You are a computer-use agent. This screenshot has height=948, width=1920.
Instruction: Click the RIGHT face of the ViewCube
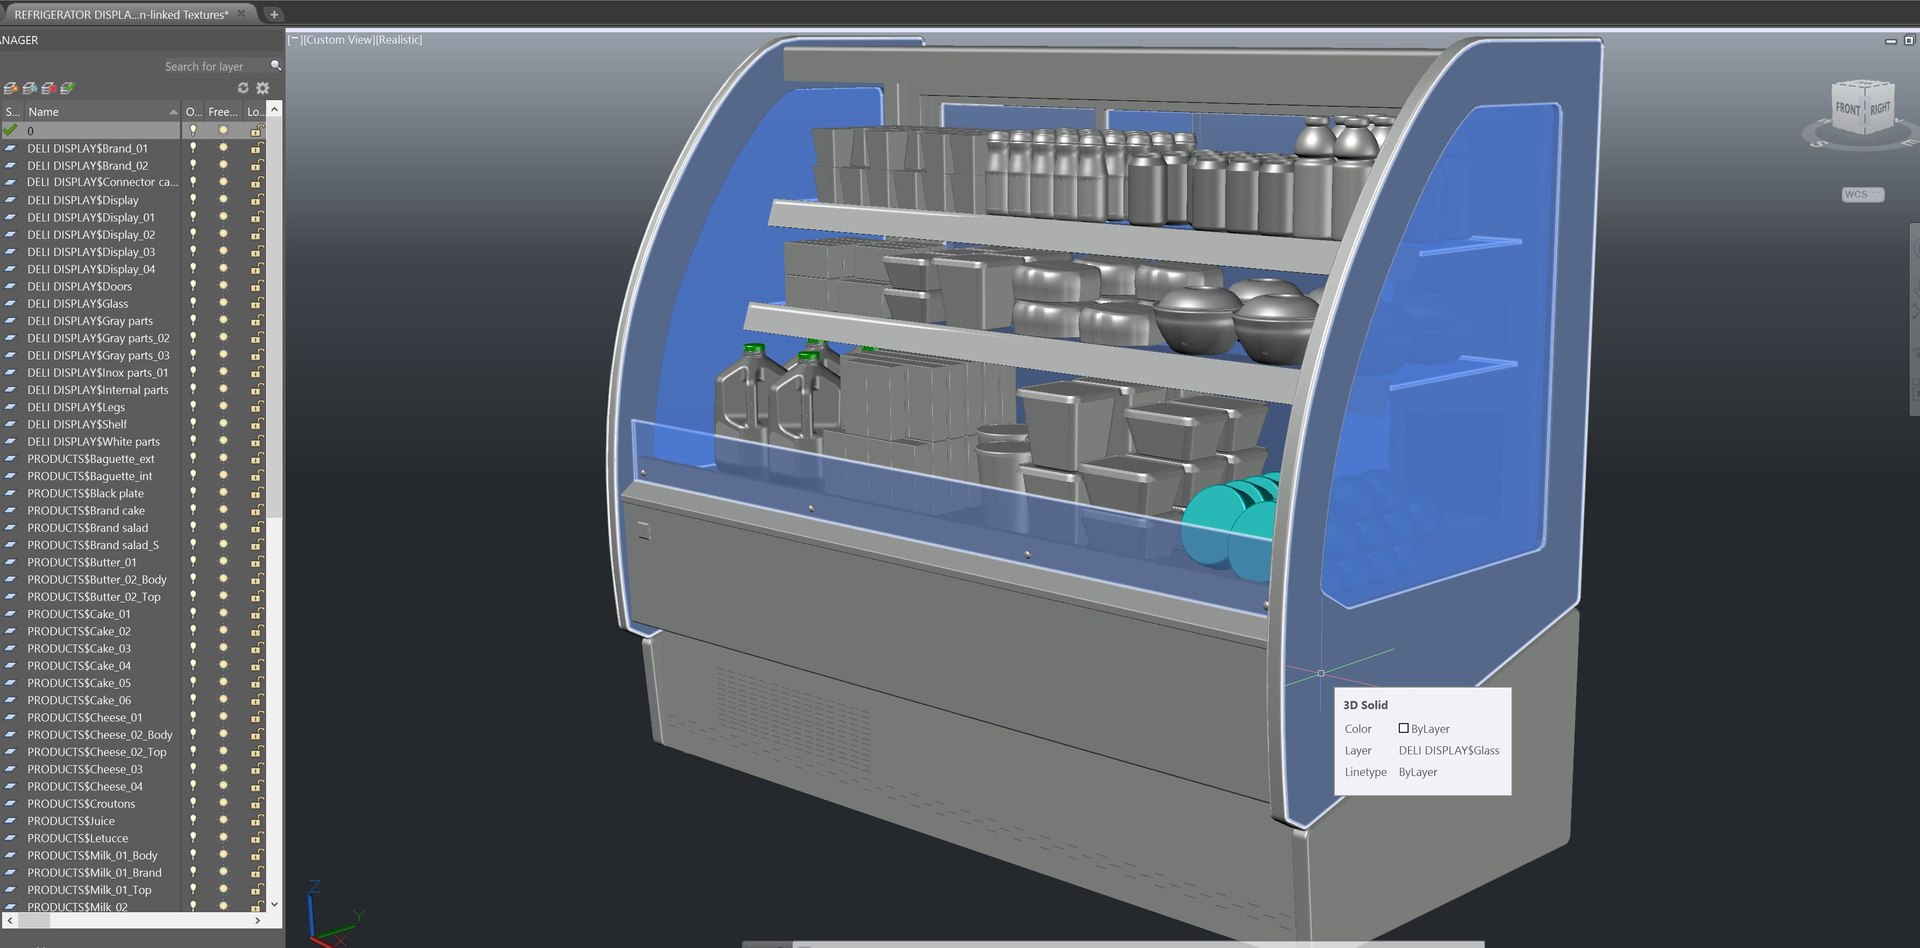1880,106
